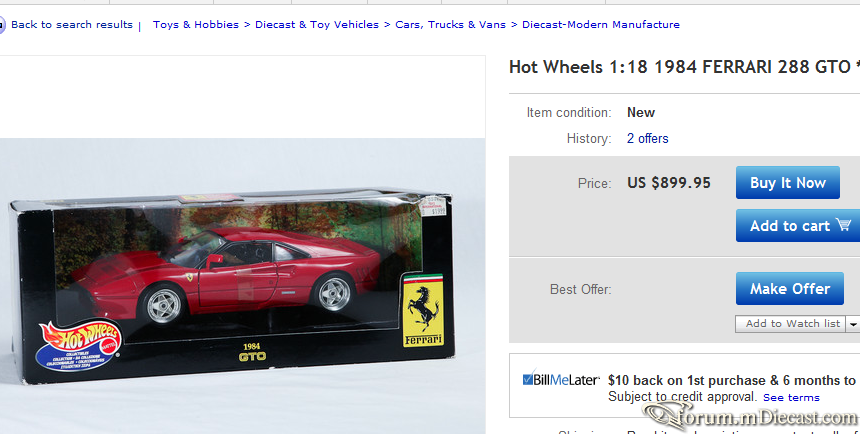Click the See terms link
Viewport: 860px width, 434px height.
pyautogui.click(x=791, y=398)
